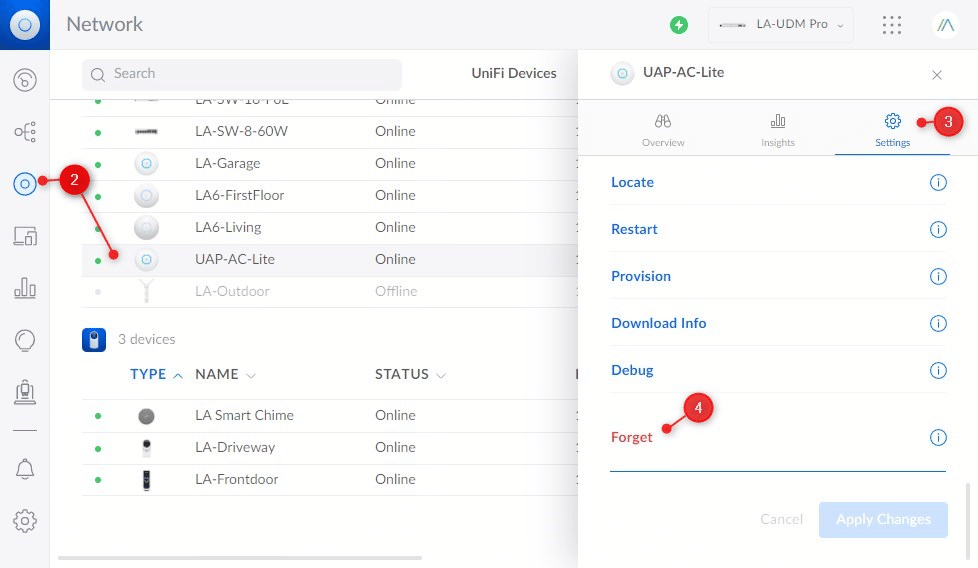Select the LA-Driveway name
This screenshot has width=978, height=568.
tap(235, 448)
